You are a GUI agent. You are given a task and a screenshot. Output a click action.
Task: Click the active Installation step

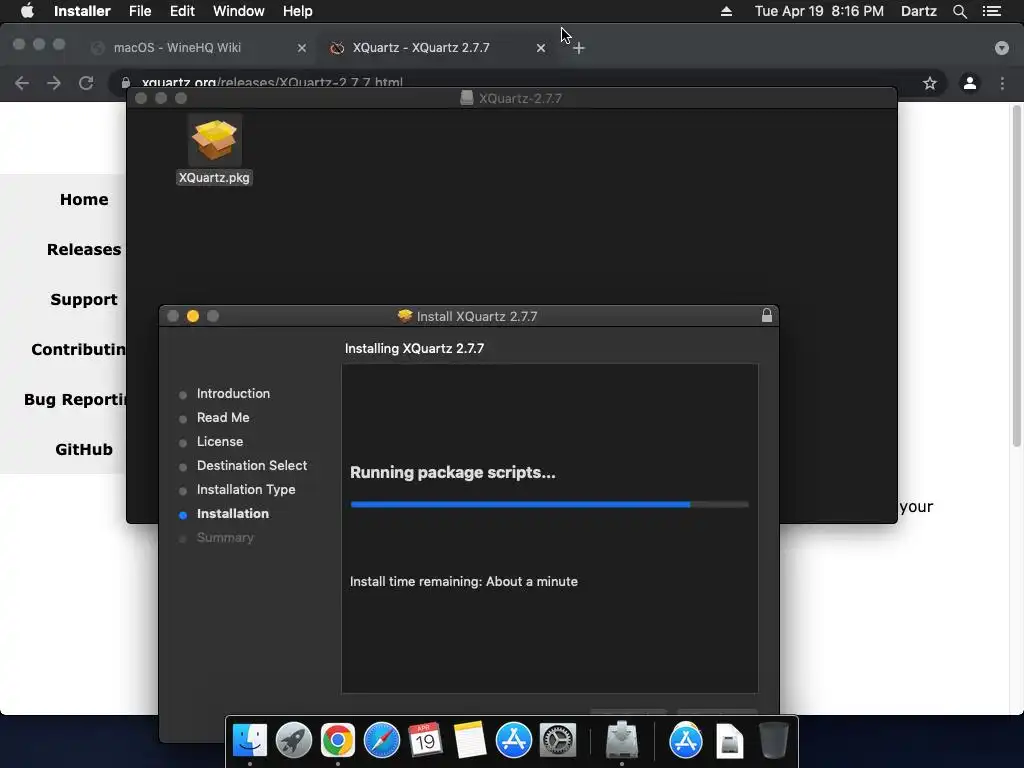pos(232,513)
